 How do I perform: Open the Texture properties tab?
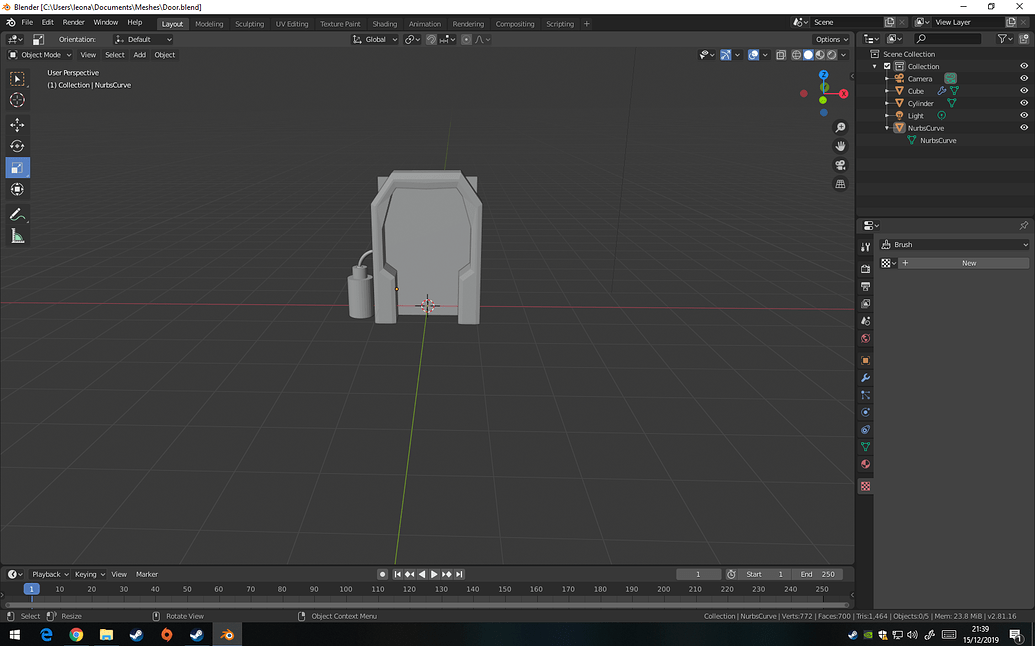[x=865, y=486]
